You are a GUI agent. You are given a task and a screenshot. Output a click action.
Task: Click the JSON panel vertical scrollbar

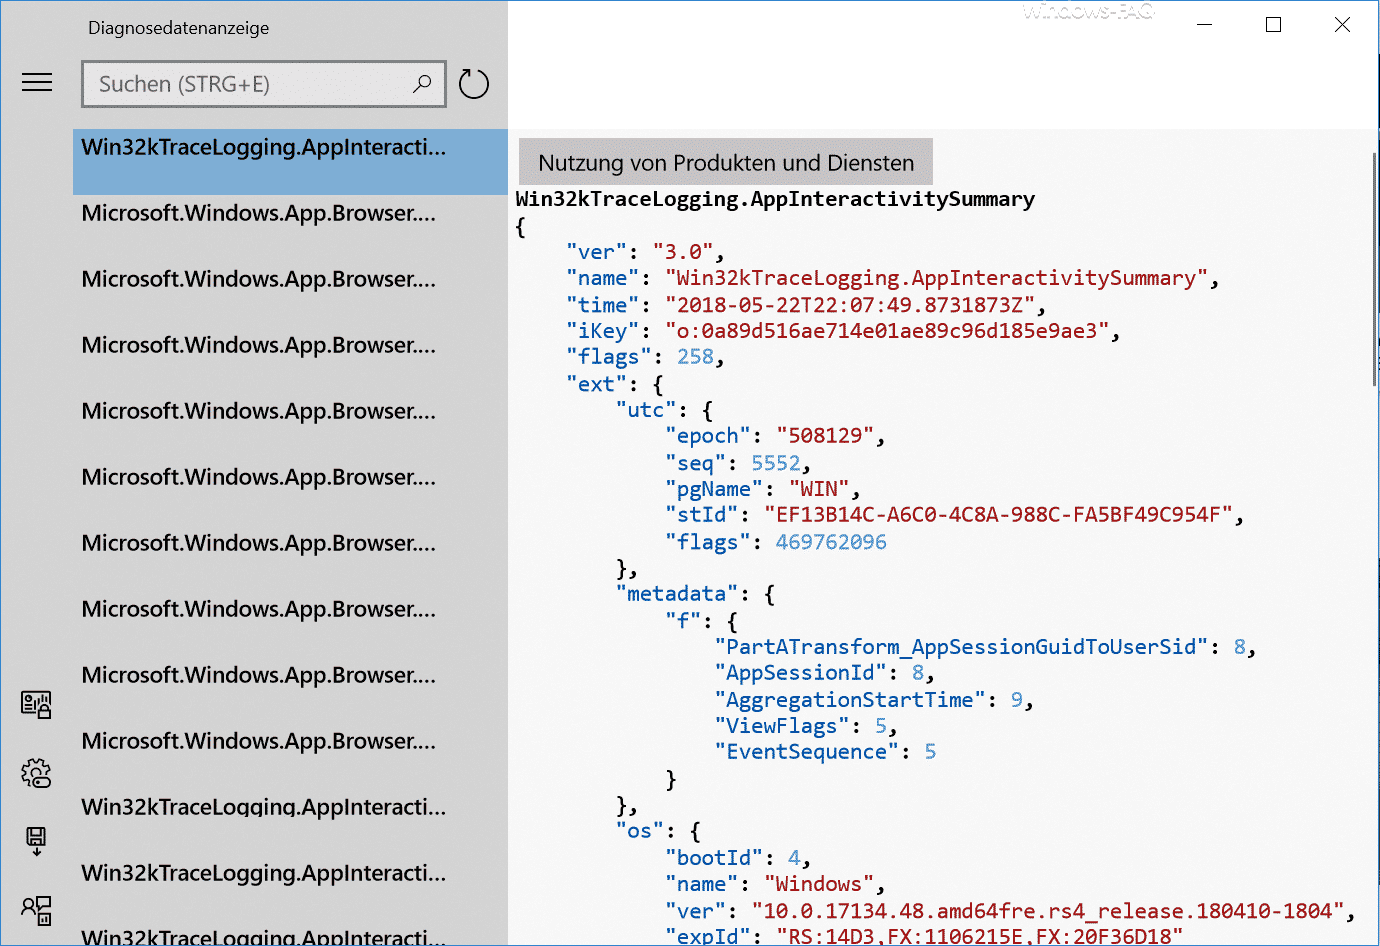1375,270
